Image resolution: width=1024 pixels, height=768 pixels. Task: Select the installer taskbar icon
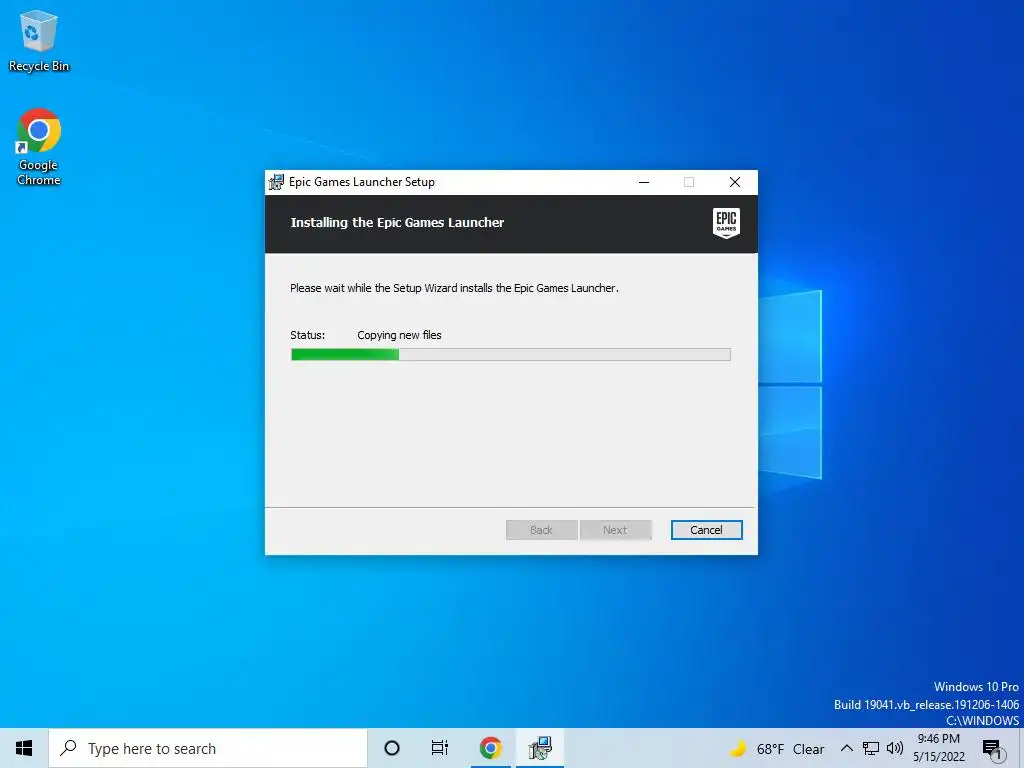(540, 748)
